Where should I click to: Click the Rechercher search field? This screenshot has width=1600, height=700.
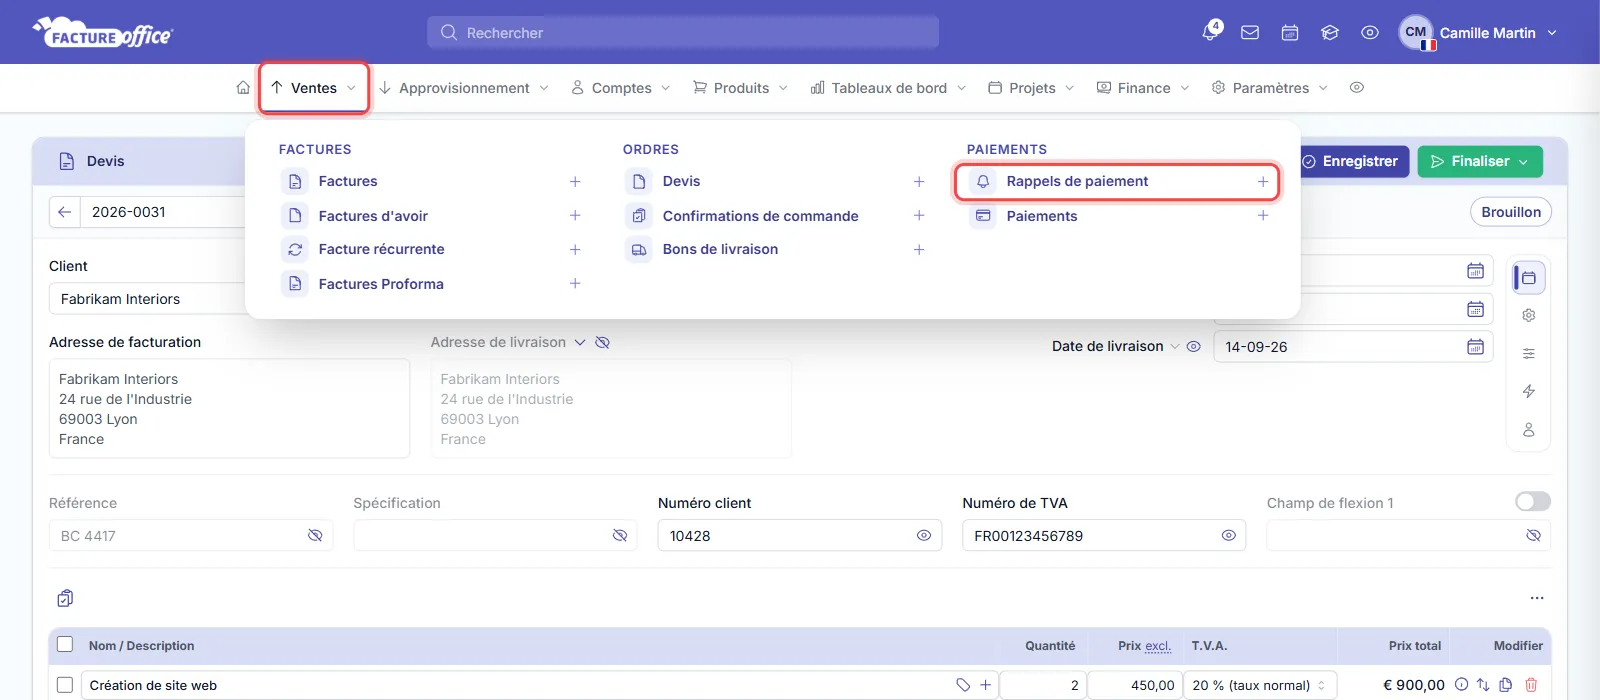[683, 33]
